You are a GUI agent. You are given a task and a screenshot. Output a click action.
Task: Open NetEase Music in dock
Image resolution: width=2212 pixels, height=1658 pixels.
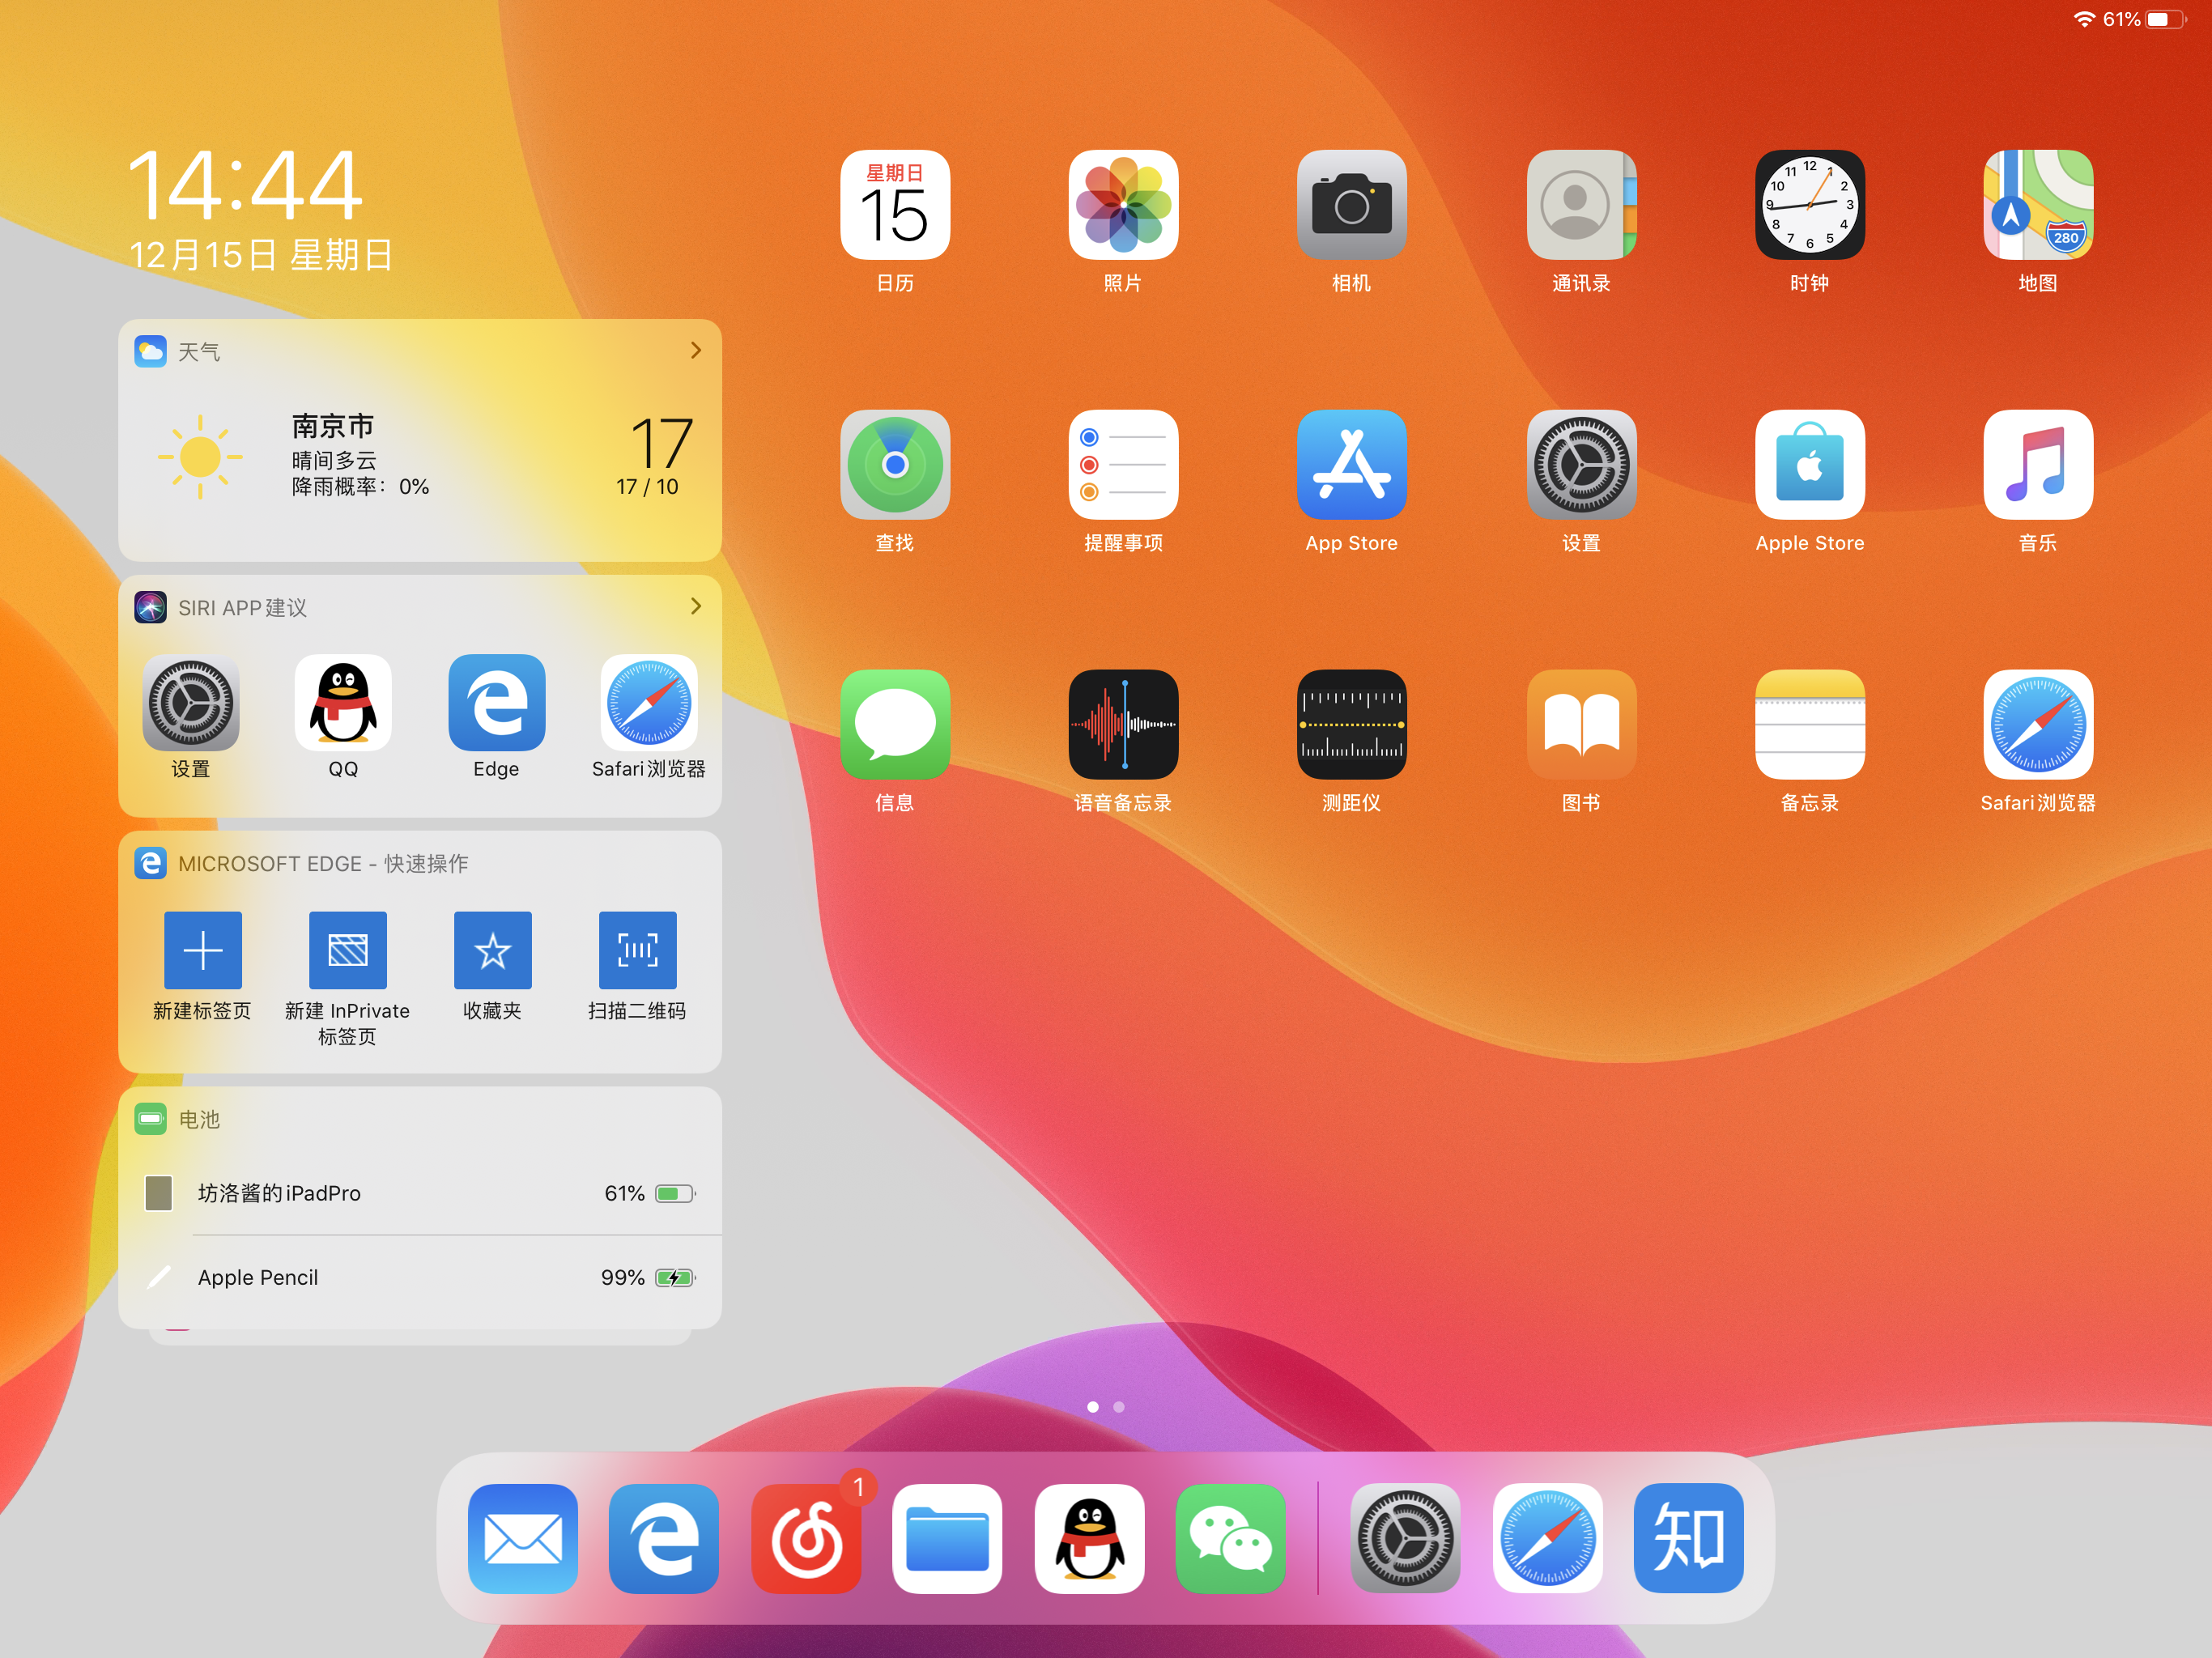pyautogui.click(x=806, y=1538)
